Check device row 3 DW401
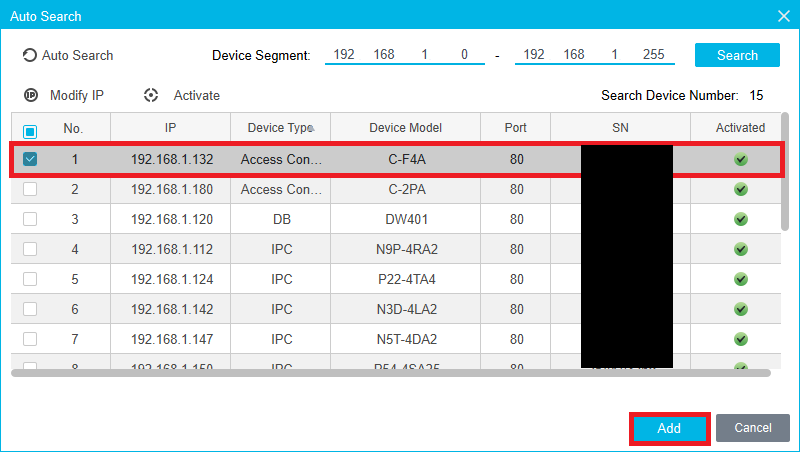 [30, 219]
